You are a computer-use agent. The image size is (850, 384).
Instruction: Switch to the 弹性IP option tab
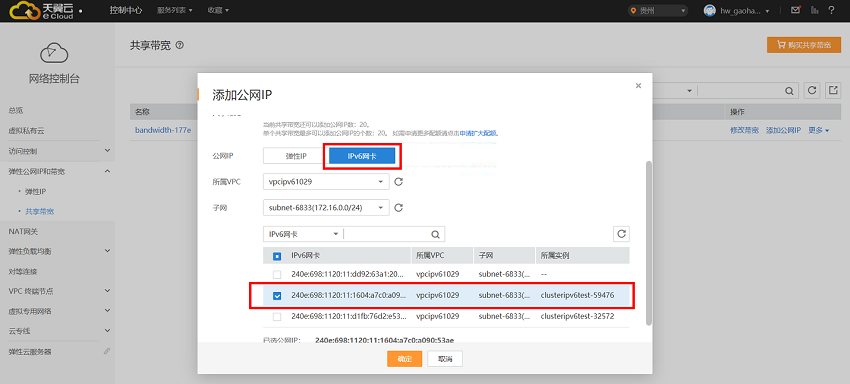[x=295, y=156]
